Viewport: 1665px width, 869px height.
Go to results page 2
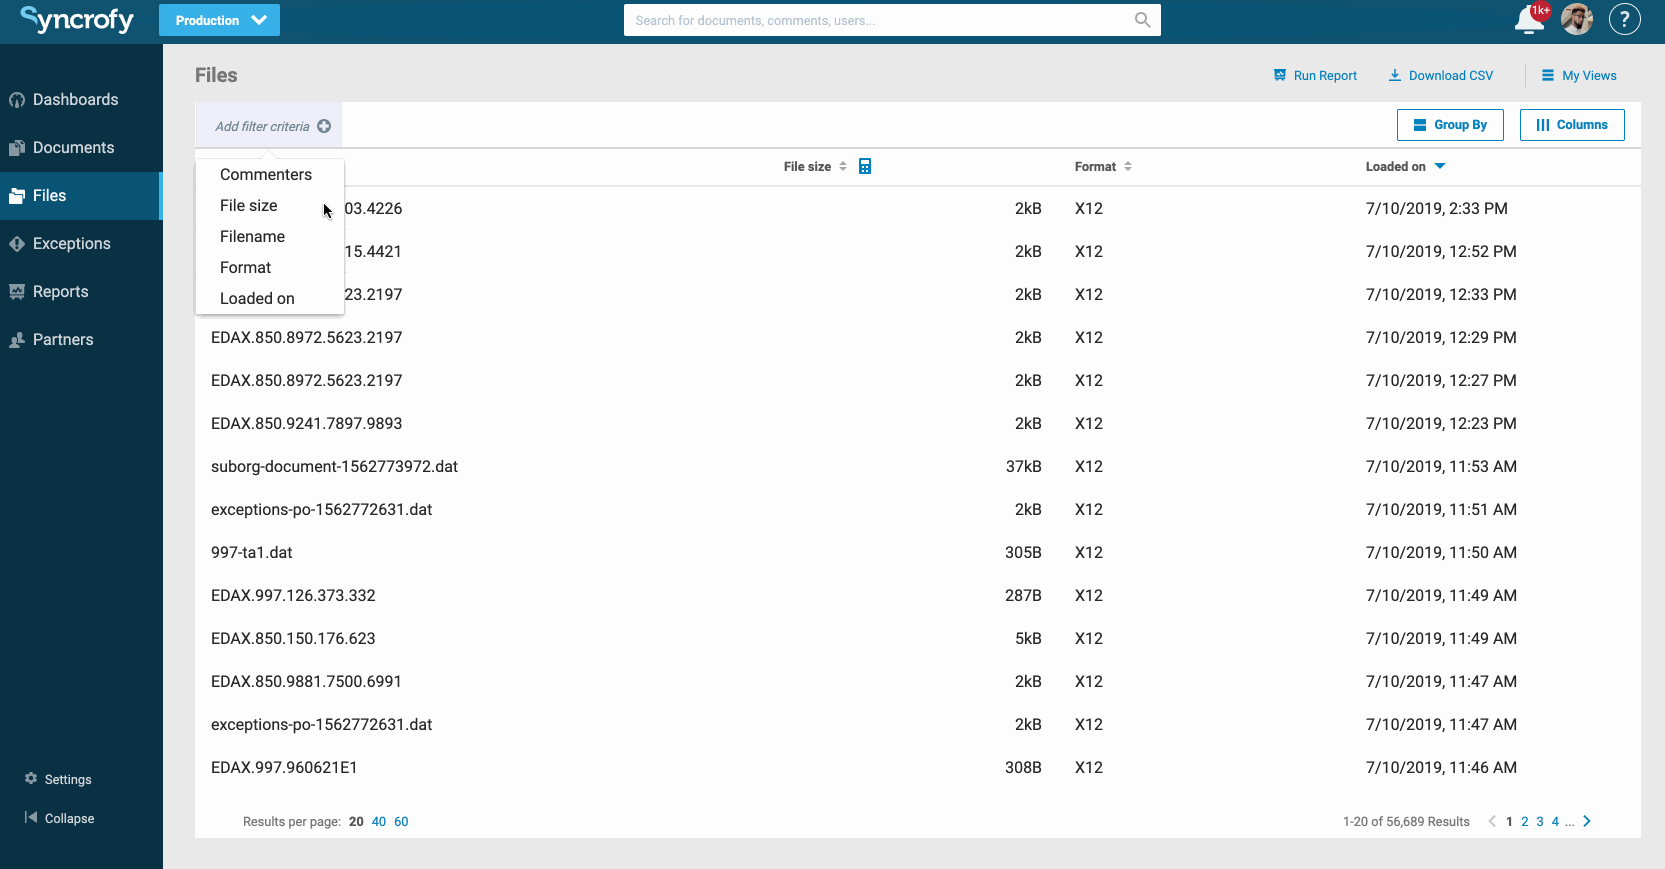[x=1524, y=822]
